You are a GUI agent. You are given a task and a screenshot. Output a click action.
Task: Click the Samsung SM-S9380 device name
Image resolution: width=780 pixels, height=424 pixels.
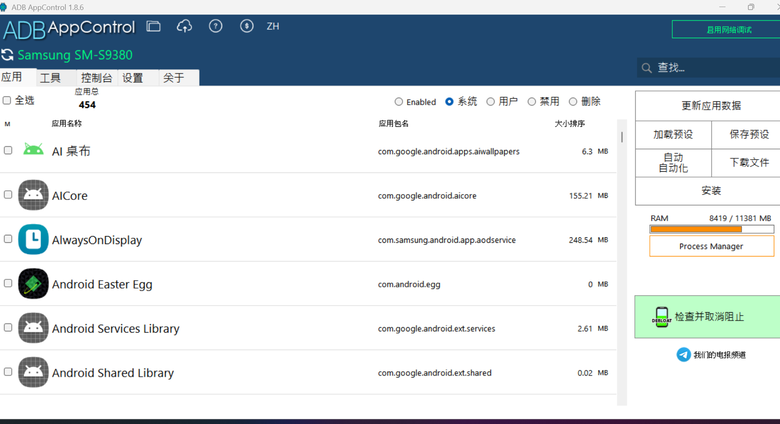point(75,55)
